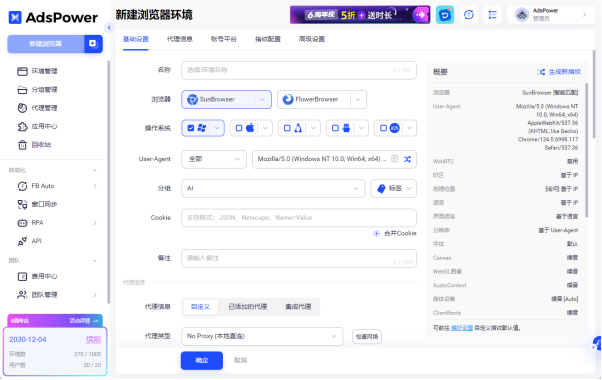Collapse the left sidebar
The height and width of the screenshot is (380, 602).
pos(109,27)
